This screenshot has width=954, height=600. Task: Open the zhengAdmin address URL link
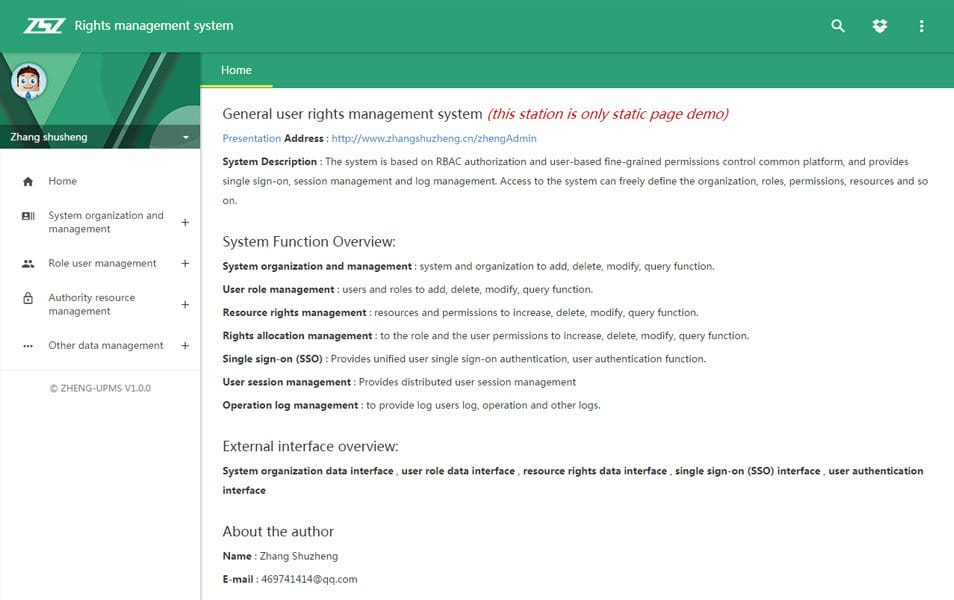[x=433, y=139]
